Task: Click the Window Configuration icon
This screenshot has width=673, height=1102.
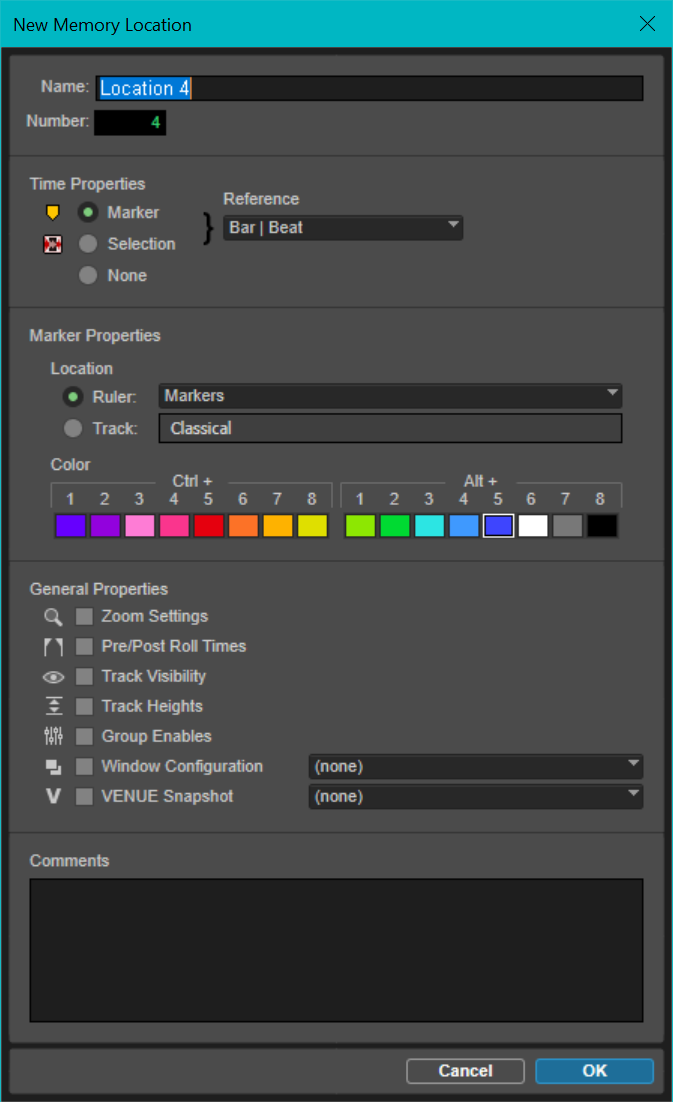Action: 53,767
